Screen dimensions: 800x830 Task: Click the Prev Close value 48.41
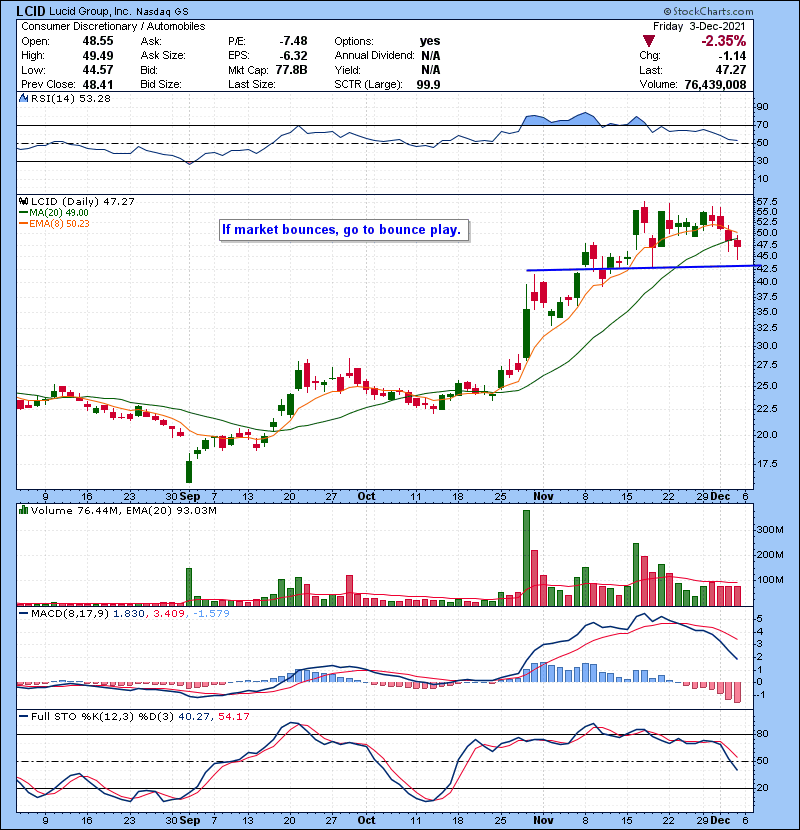98,84
